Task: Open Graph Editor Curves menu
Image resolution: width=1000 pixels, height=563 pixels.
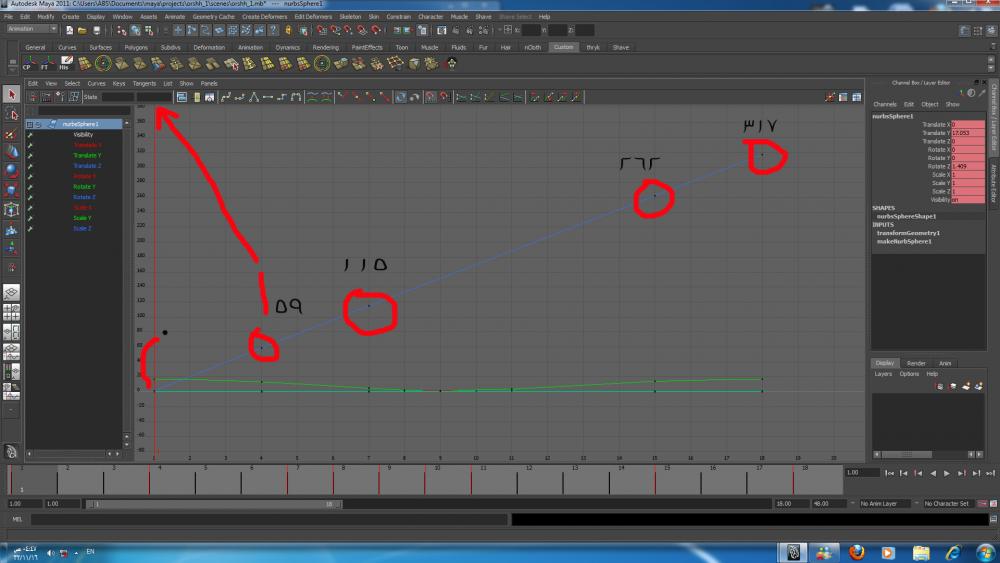Action: 96,84
